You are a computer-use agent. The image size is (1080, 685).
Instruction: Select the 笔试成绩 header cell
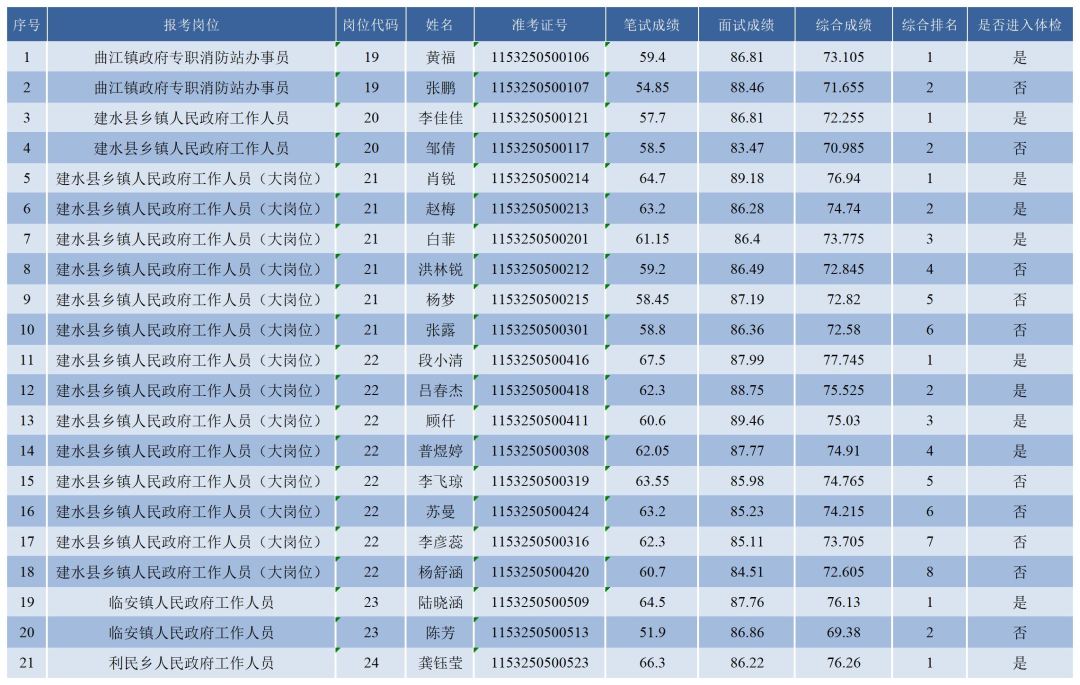[652, 25]
